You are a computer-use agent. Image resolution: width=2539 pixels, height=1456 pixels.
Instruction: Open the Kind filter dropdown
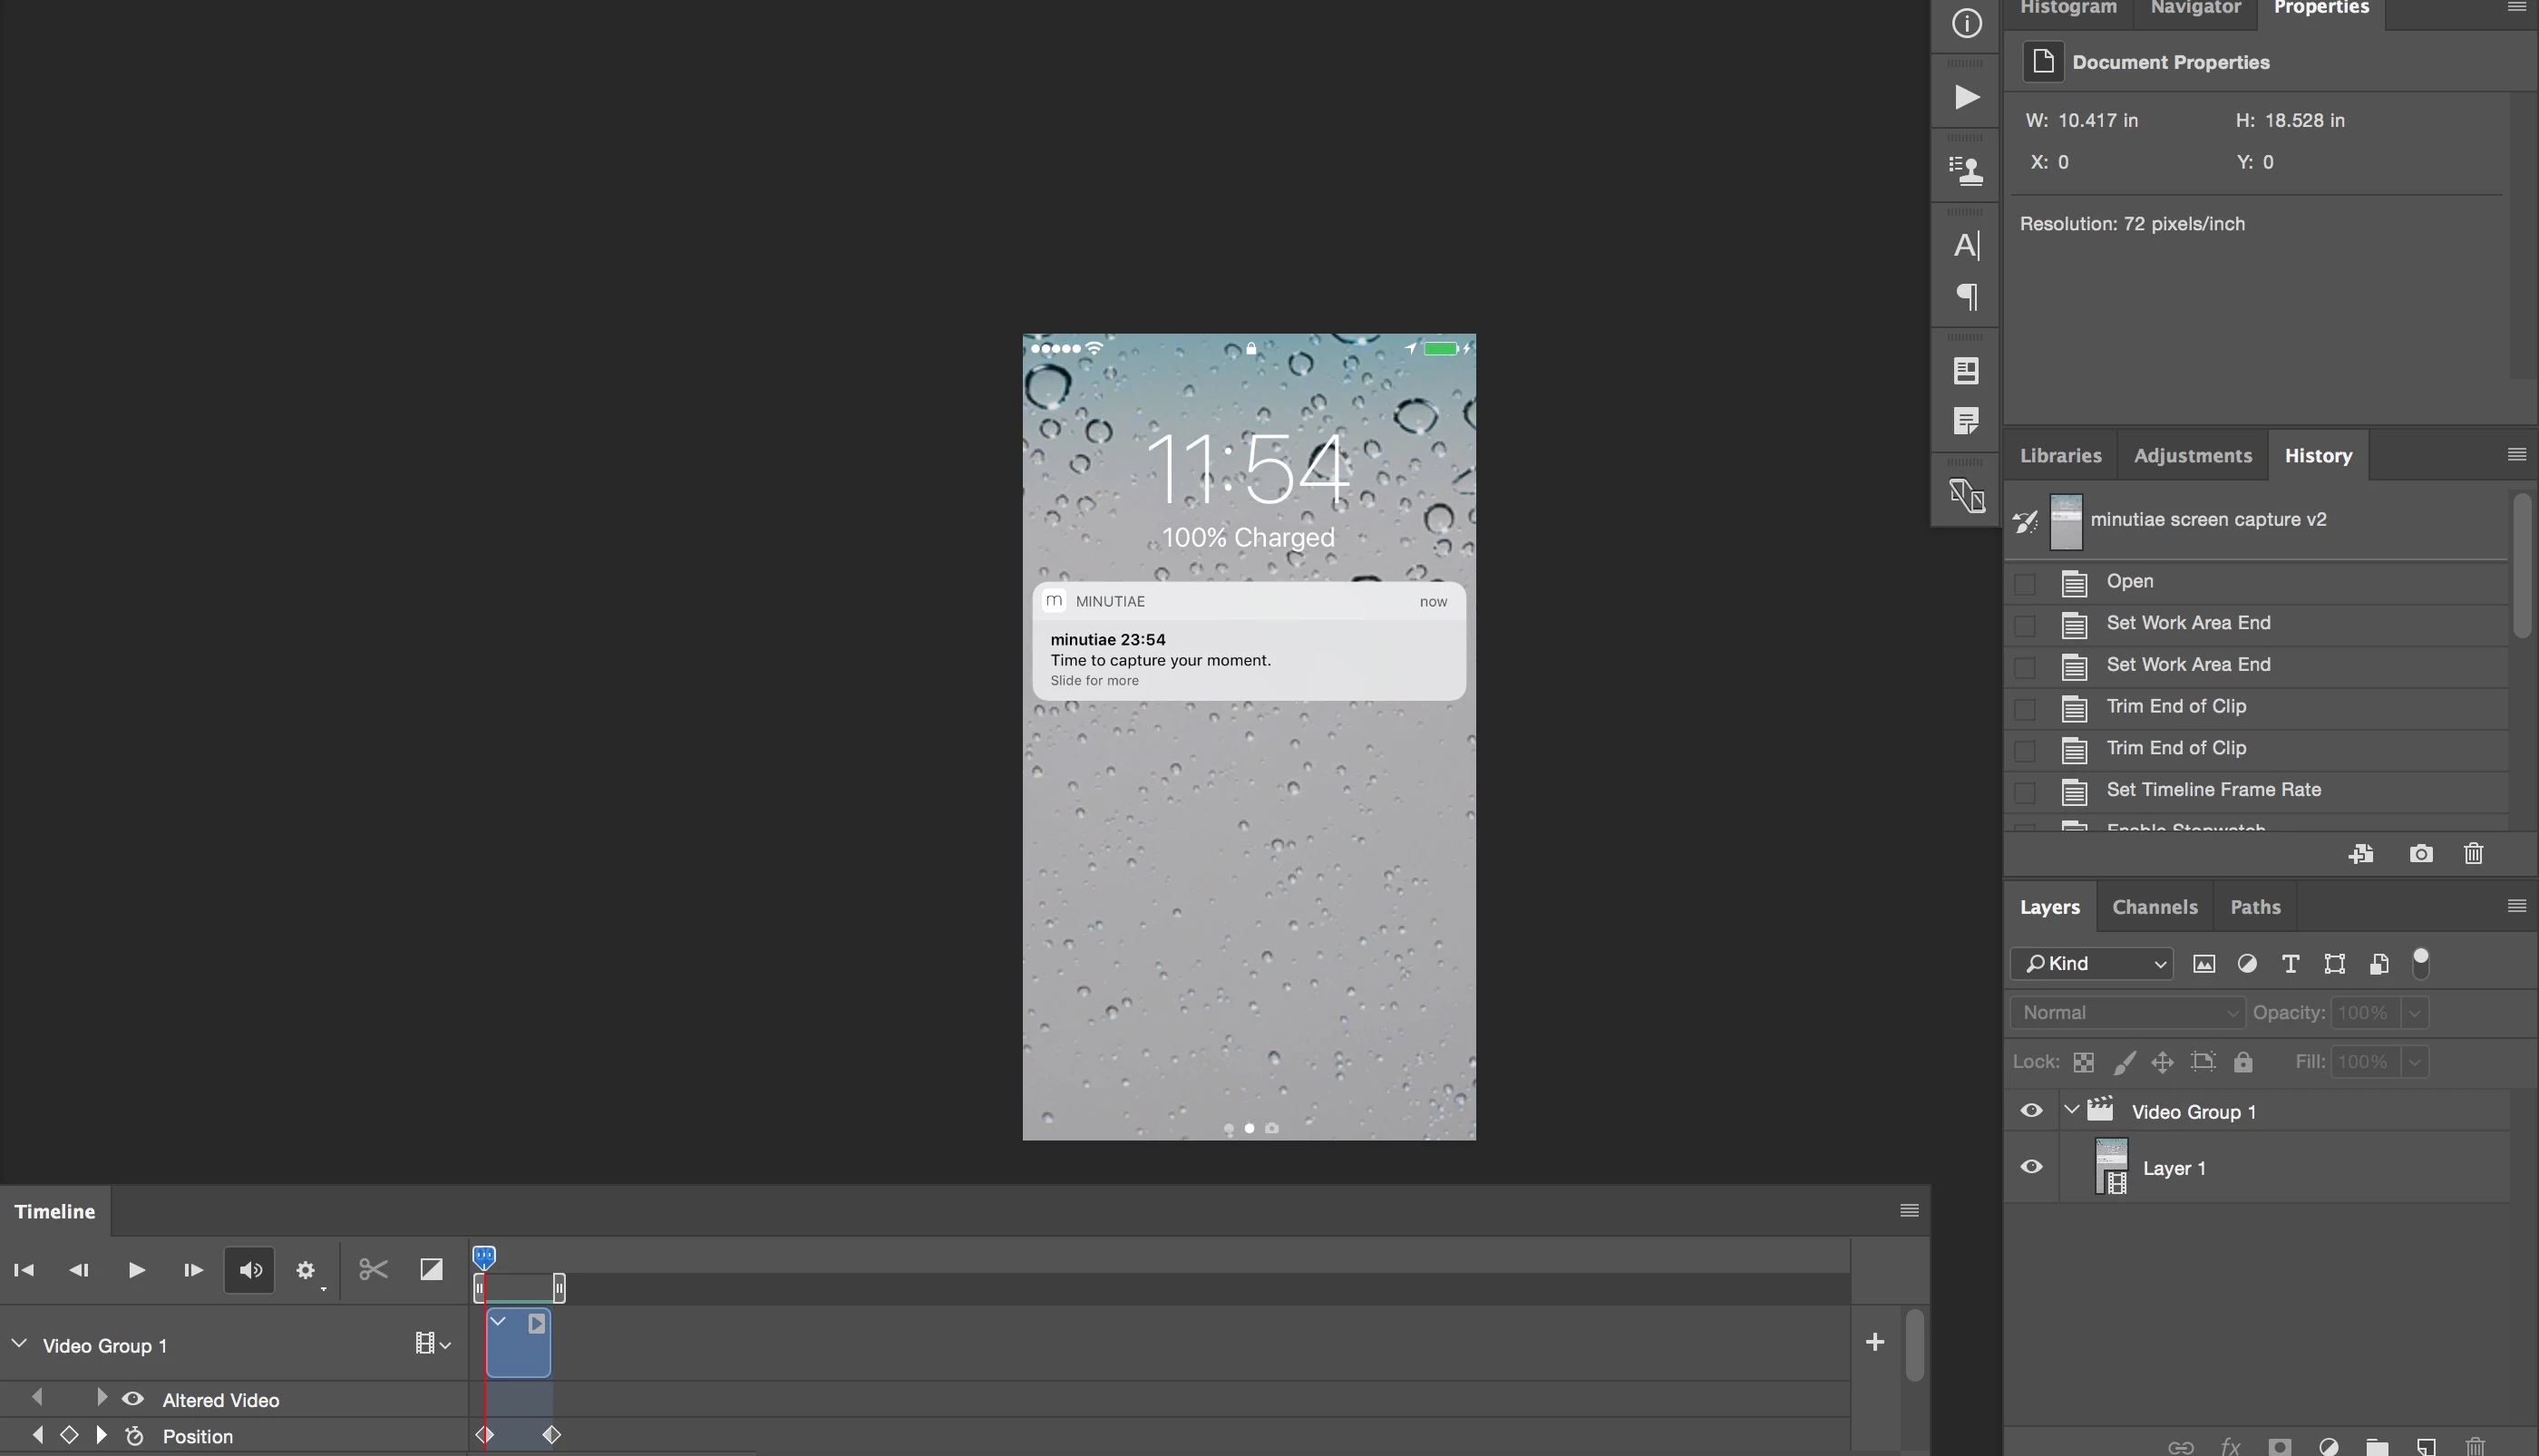pyautogui.click(x=2091, y=964)
